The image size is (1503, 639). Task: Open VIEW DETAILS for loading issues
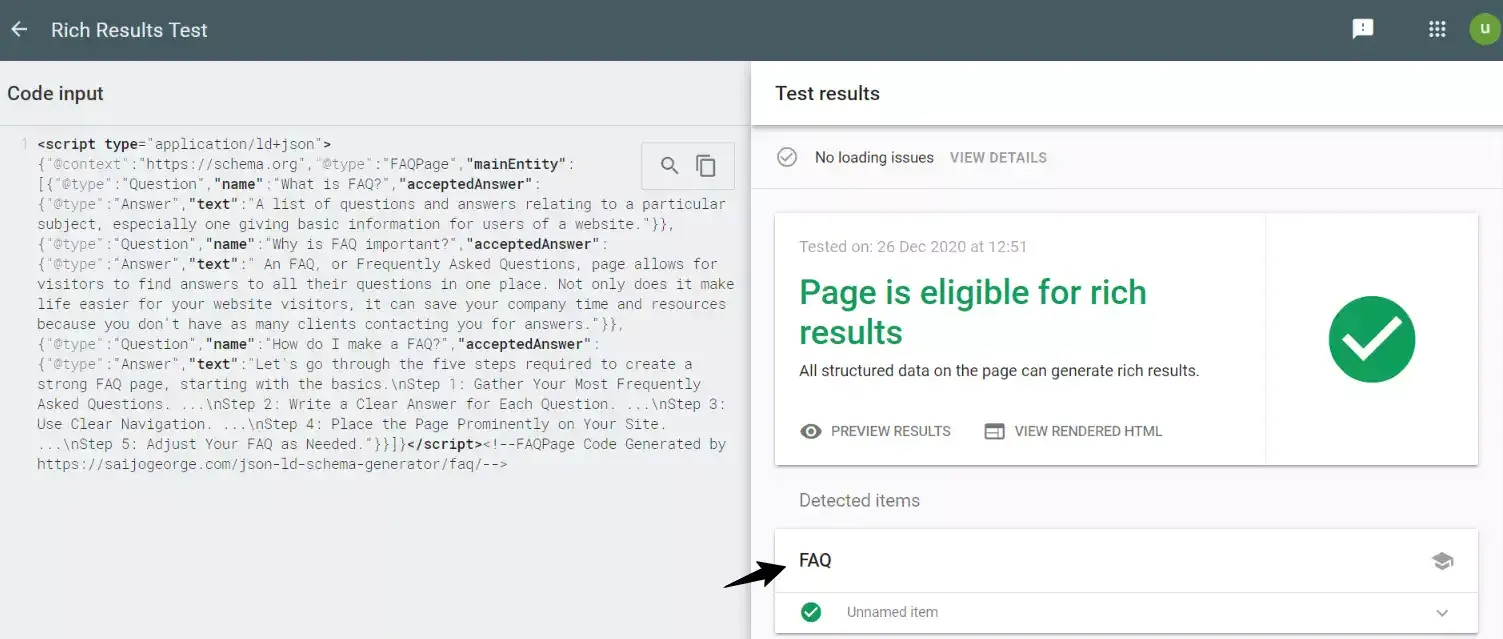coord(998,157)
